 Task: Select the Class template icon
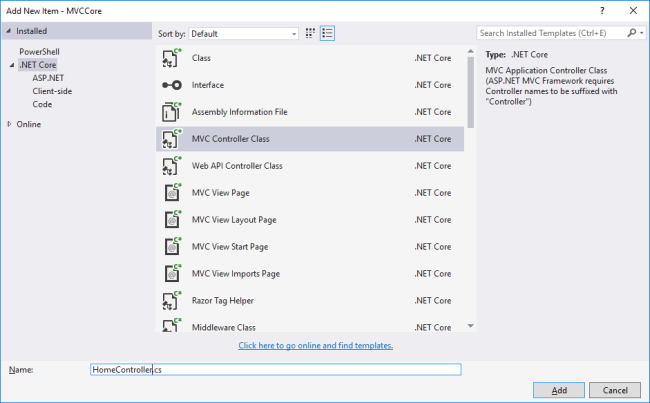170,58
